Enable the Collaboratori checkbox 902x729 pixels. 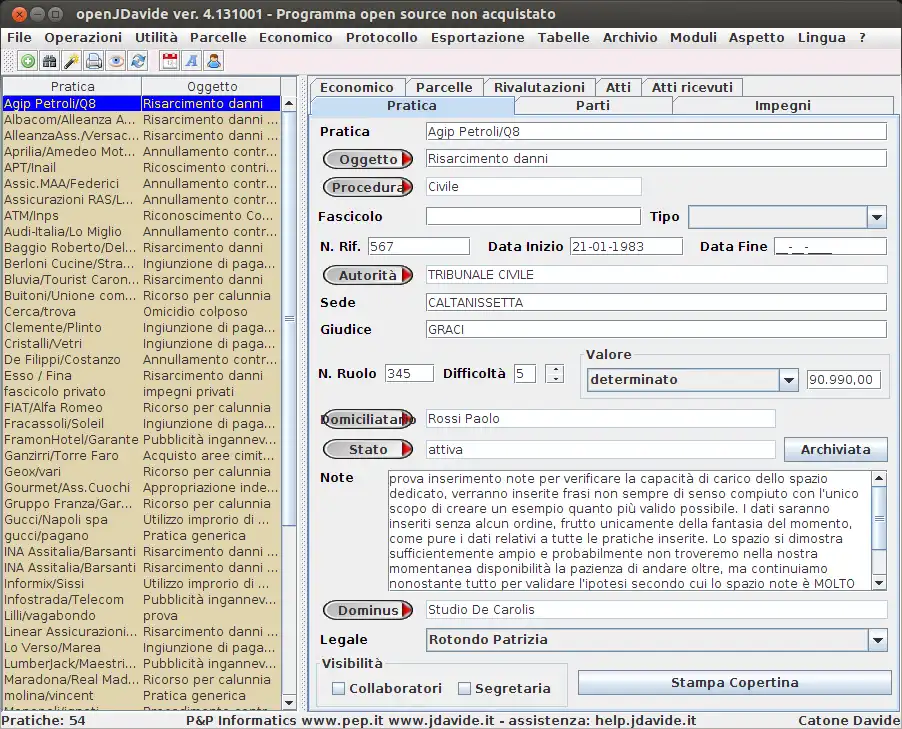(x=339, y=688)
